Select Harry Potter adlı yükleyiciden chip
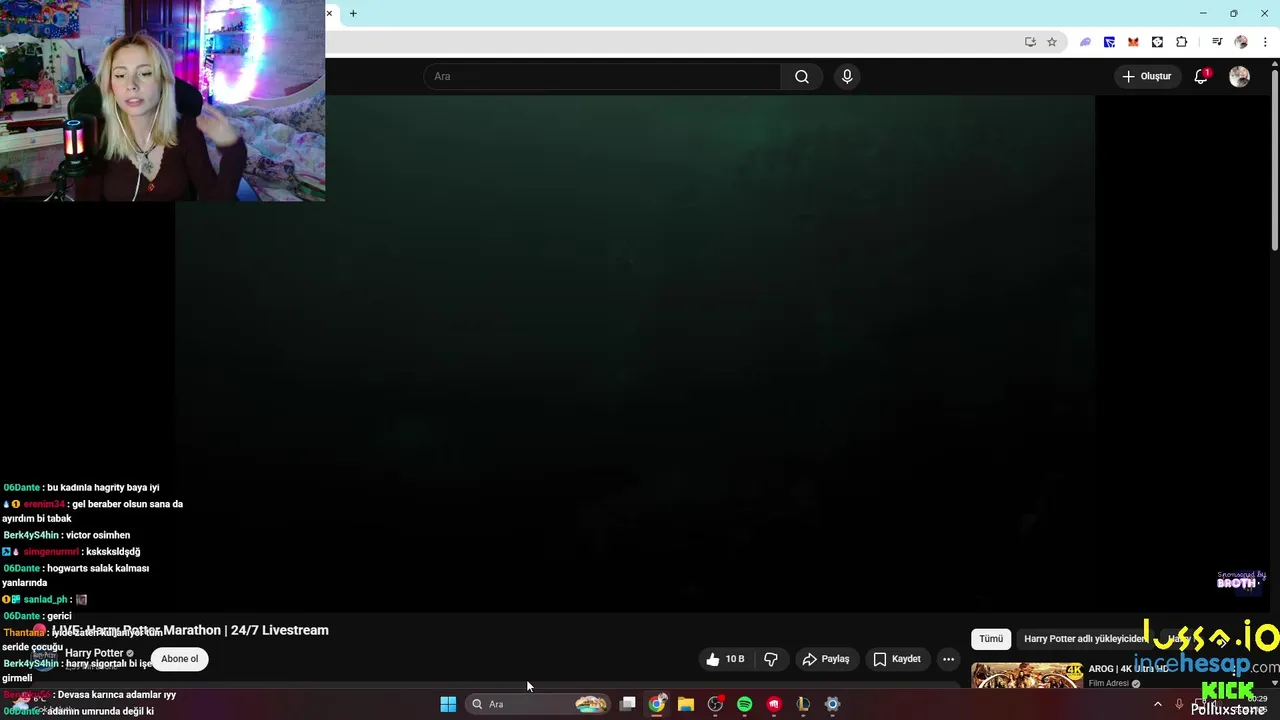This screenshot has width=1280, height=720. click(x=1084, y=639)
